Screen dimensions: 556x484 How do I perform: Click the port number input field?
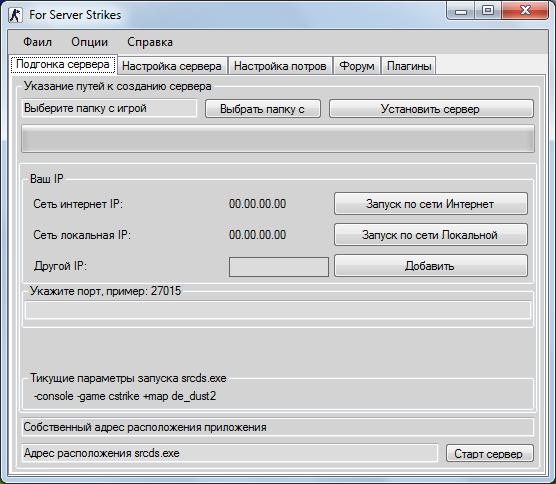[278, 310]
